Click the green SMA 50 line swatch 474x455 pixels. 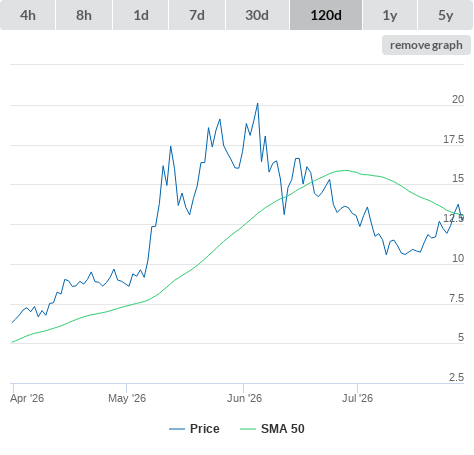pos(248,429)
